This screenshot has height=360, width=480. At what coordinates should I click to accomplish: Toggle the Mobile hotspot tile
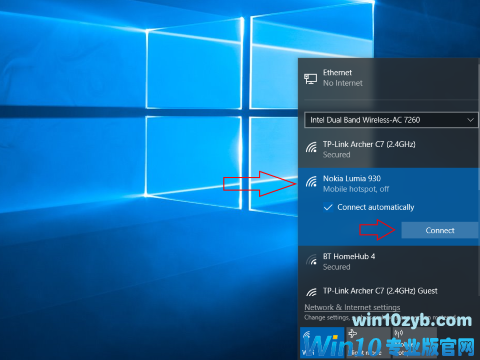coord(415,343)
